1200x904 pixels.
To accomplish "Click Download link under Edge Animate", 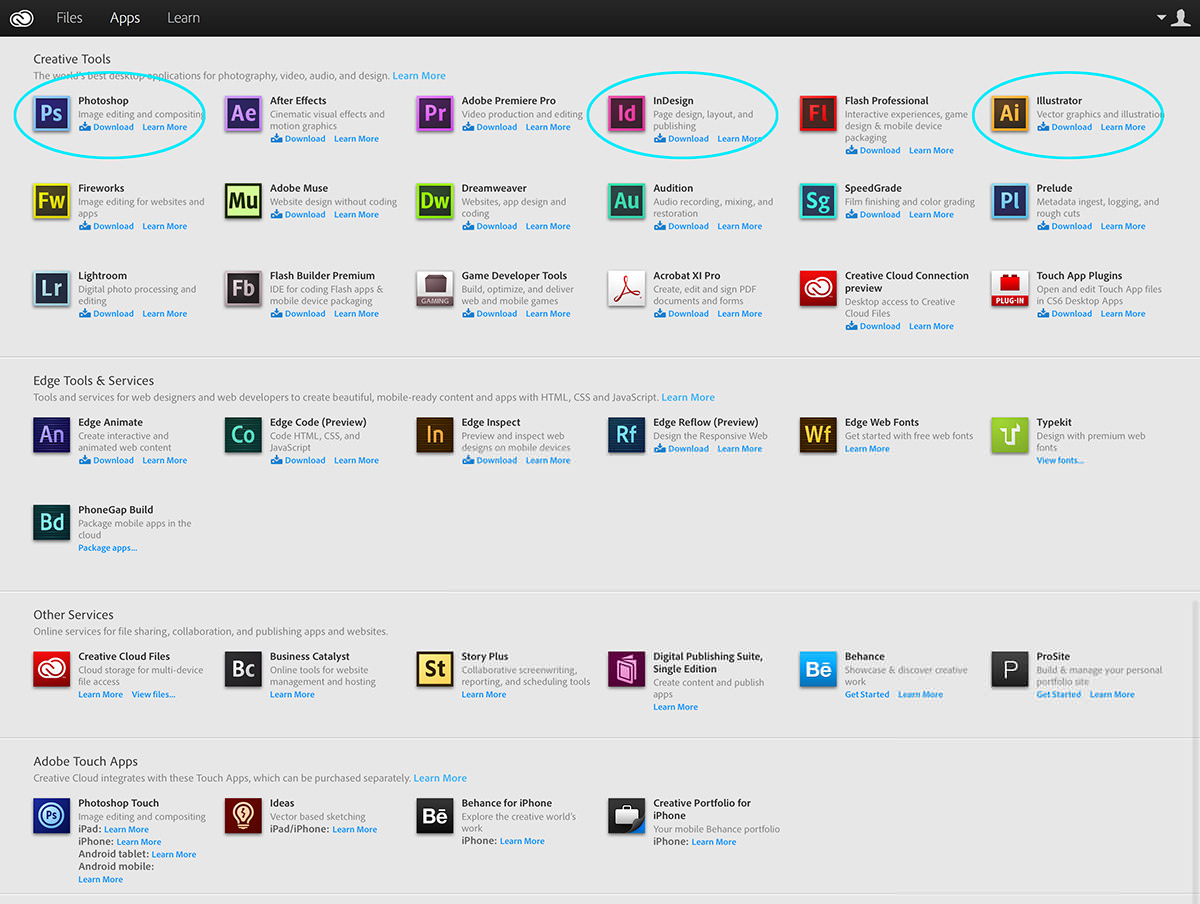I will point(107,460).
